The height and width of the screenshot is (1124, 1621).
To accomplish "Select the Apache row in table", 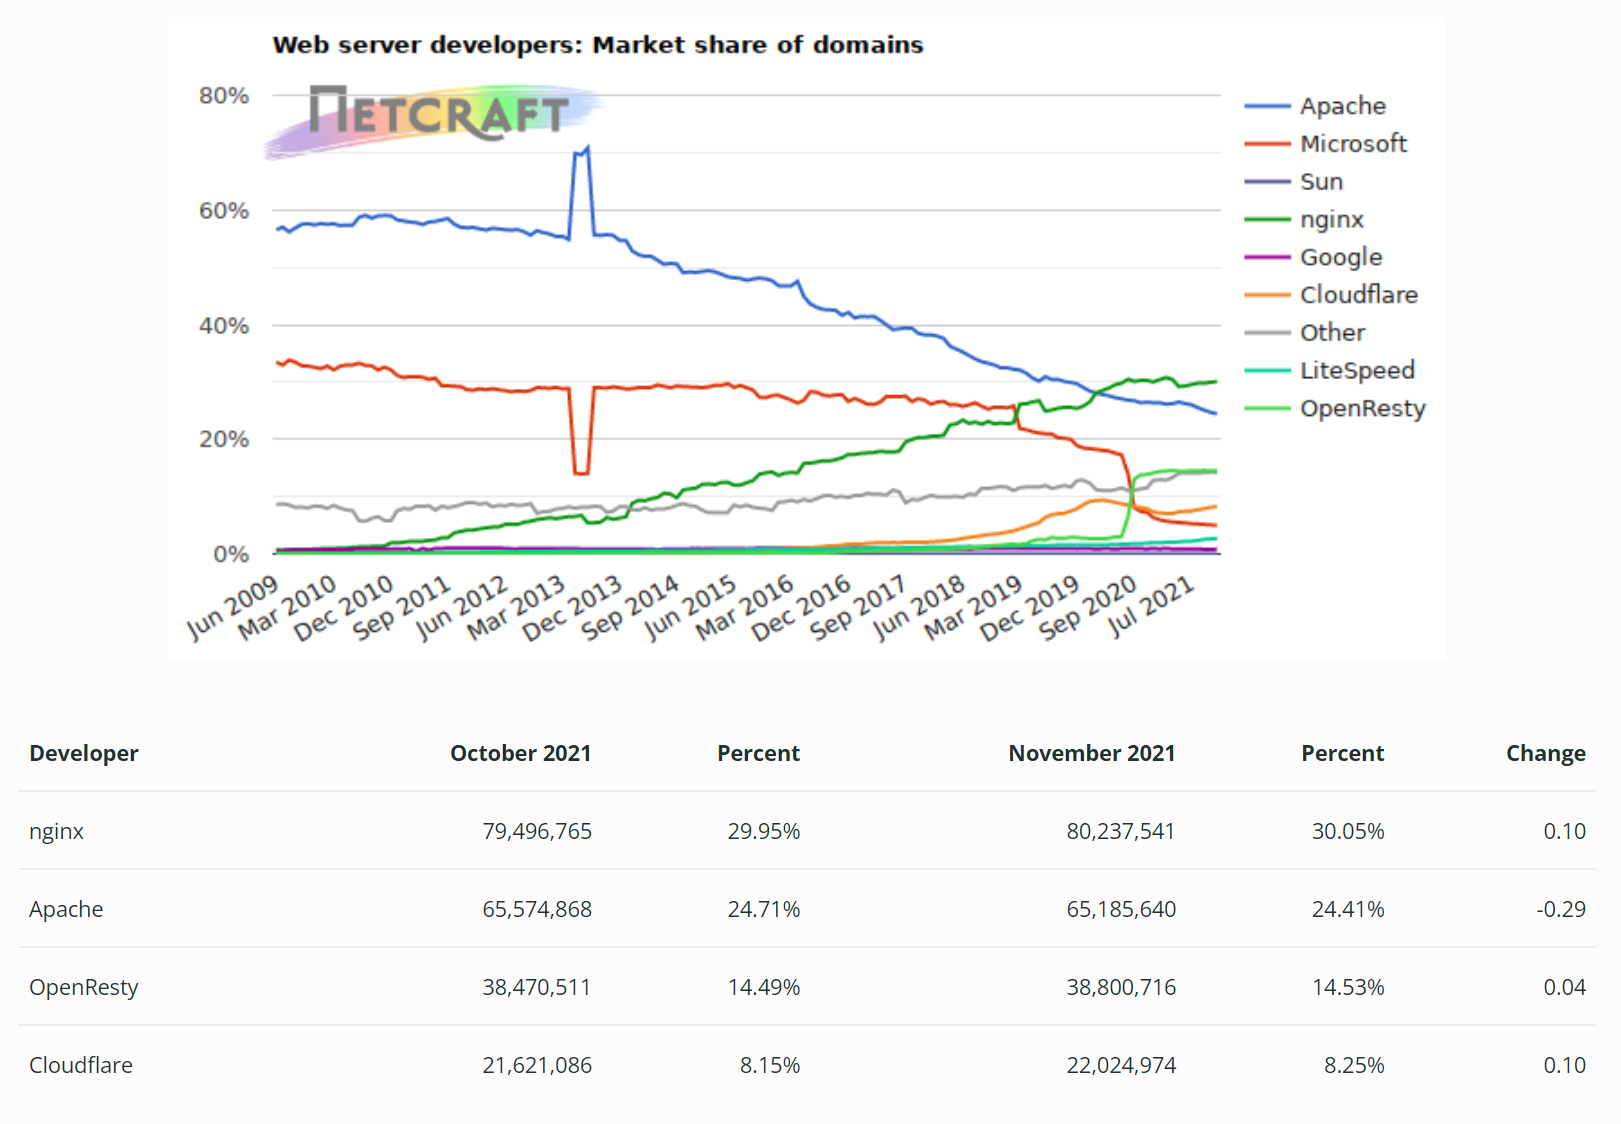I will pos(807,909).
